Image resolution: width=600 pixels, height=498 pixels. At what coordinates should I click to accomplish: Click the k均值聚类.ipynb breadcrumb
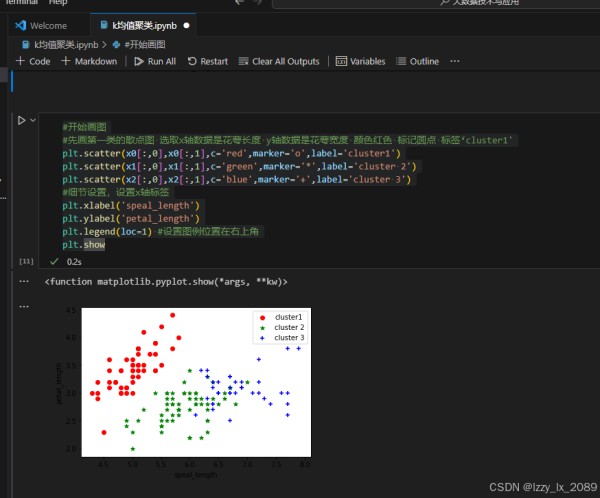pyautogui.click(x=66, y=45)
